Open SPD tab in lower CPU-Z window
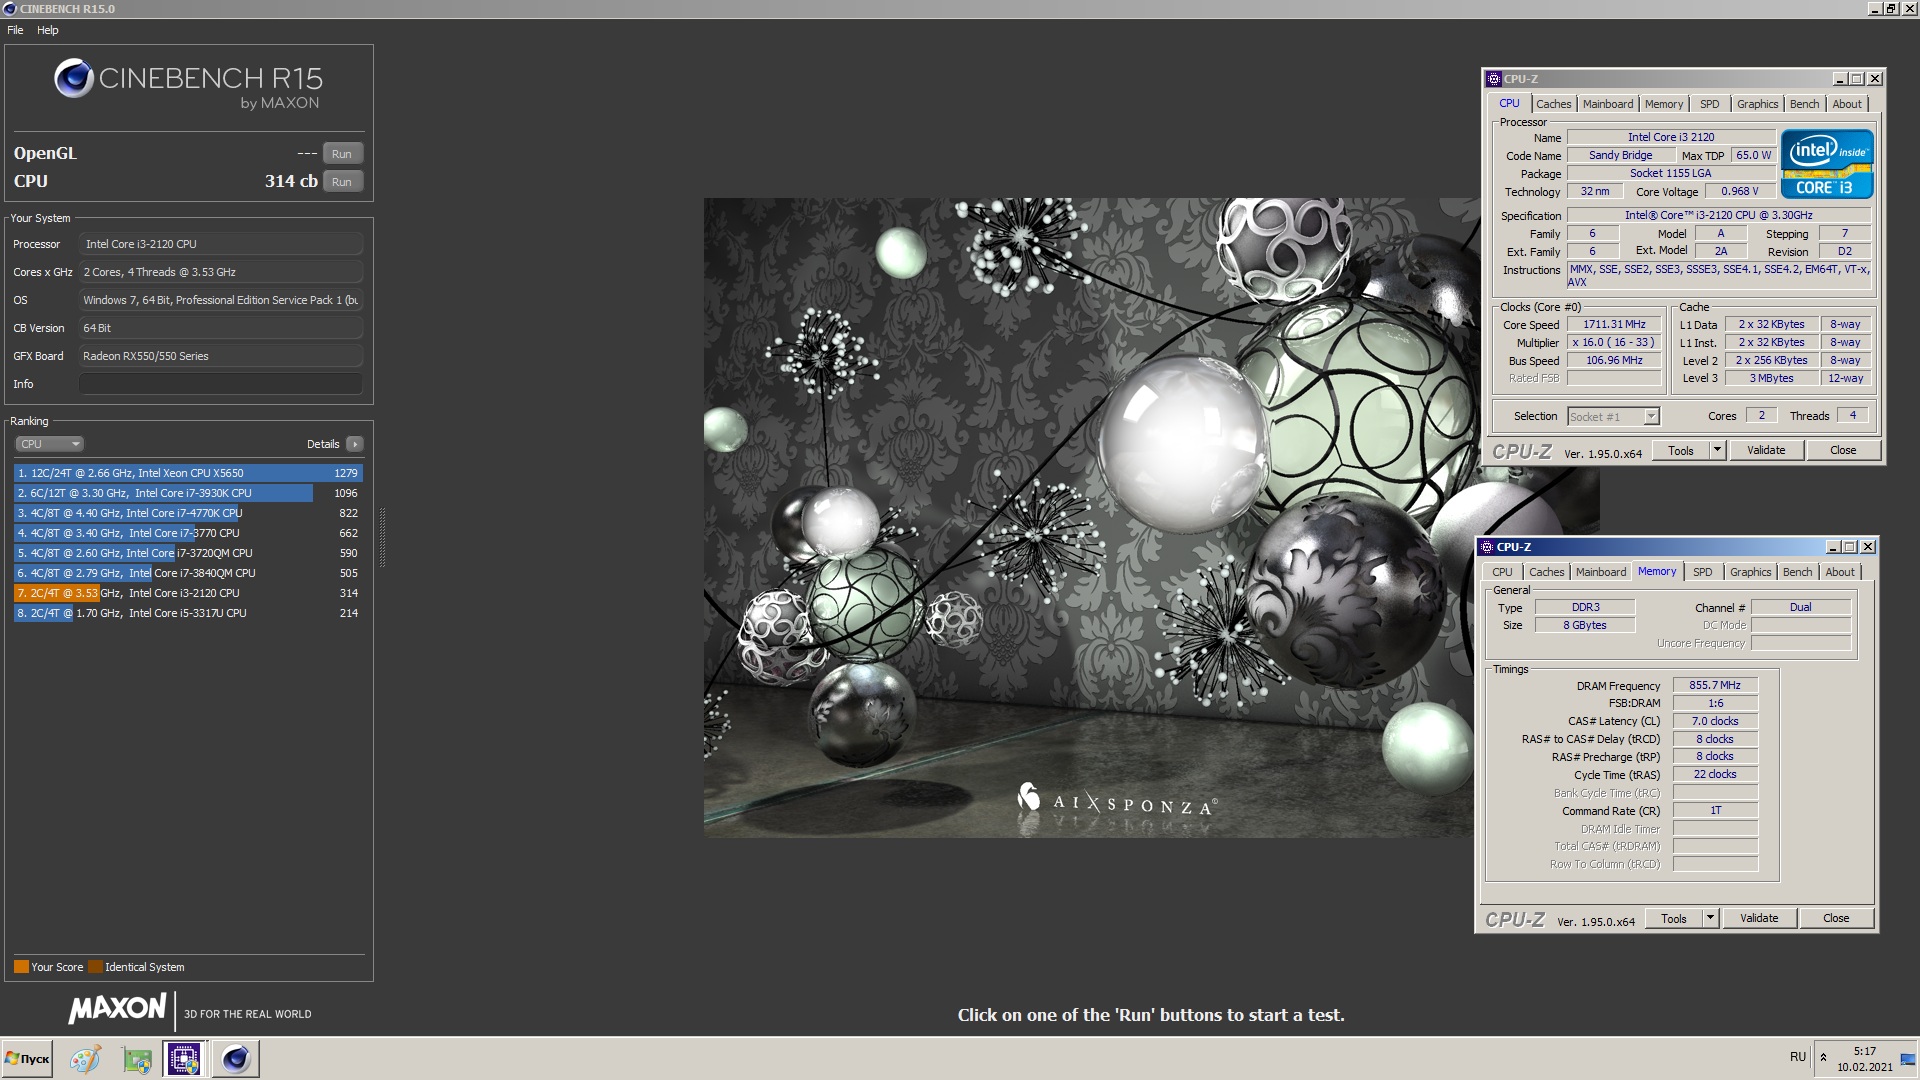The width and height of the screenshot is (1920, 1080). 1703,572
